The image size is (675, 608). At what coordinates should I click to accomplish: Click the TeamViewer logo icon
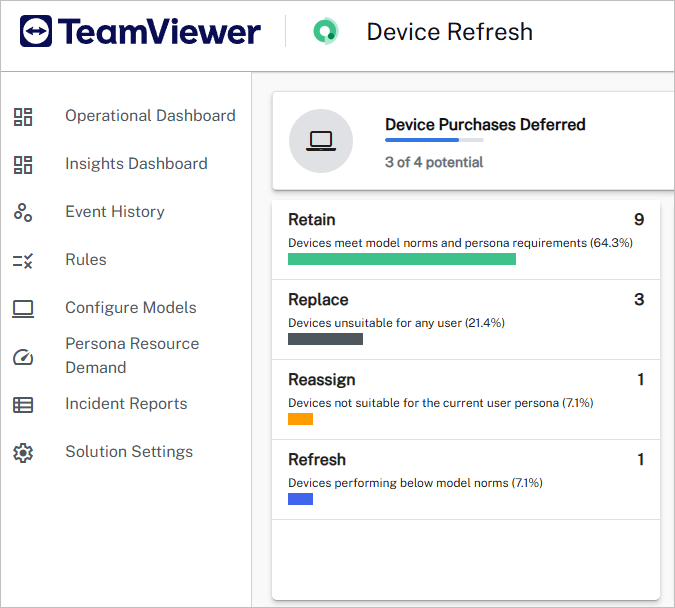point(36,31)
